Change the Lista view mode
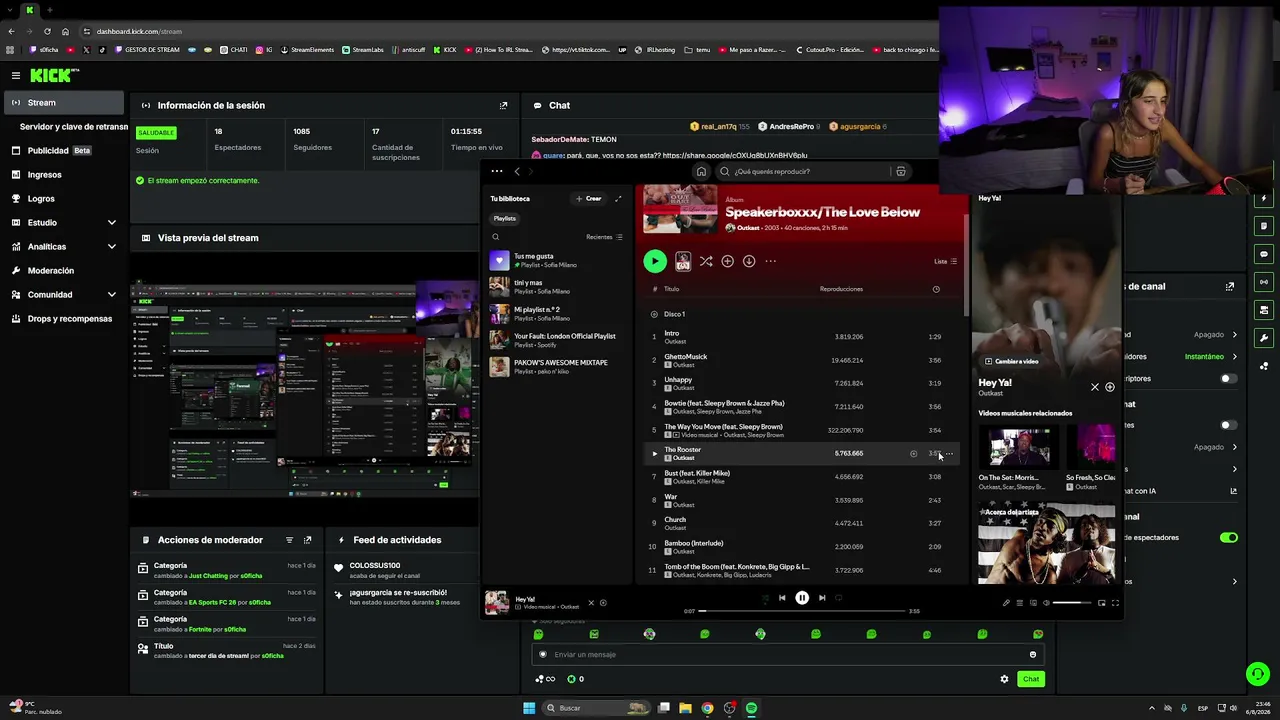The image size is (1280, 720). (945, 261)
